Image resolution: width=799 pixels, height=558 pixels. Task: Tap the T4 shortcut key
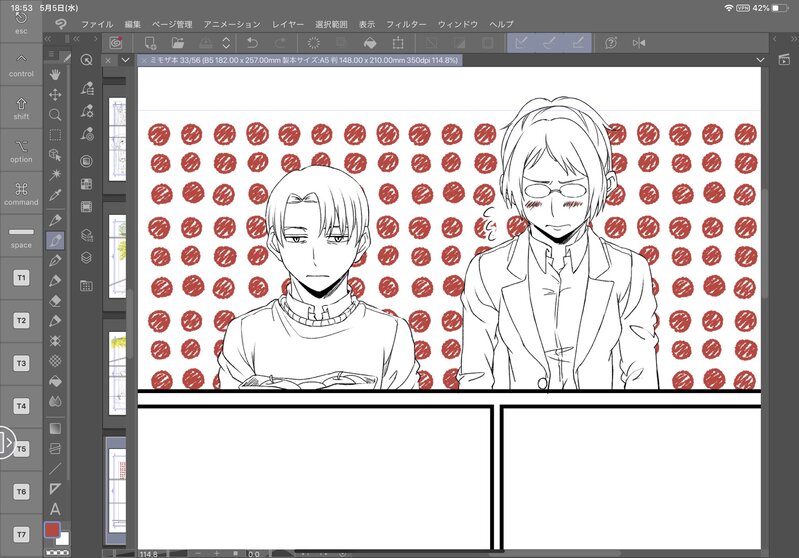click(x=21, y=406)
